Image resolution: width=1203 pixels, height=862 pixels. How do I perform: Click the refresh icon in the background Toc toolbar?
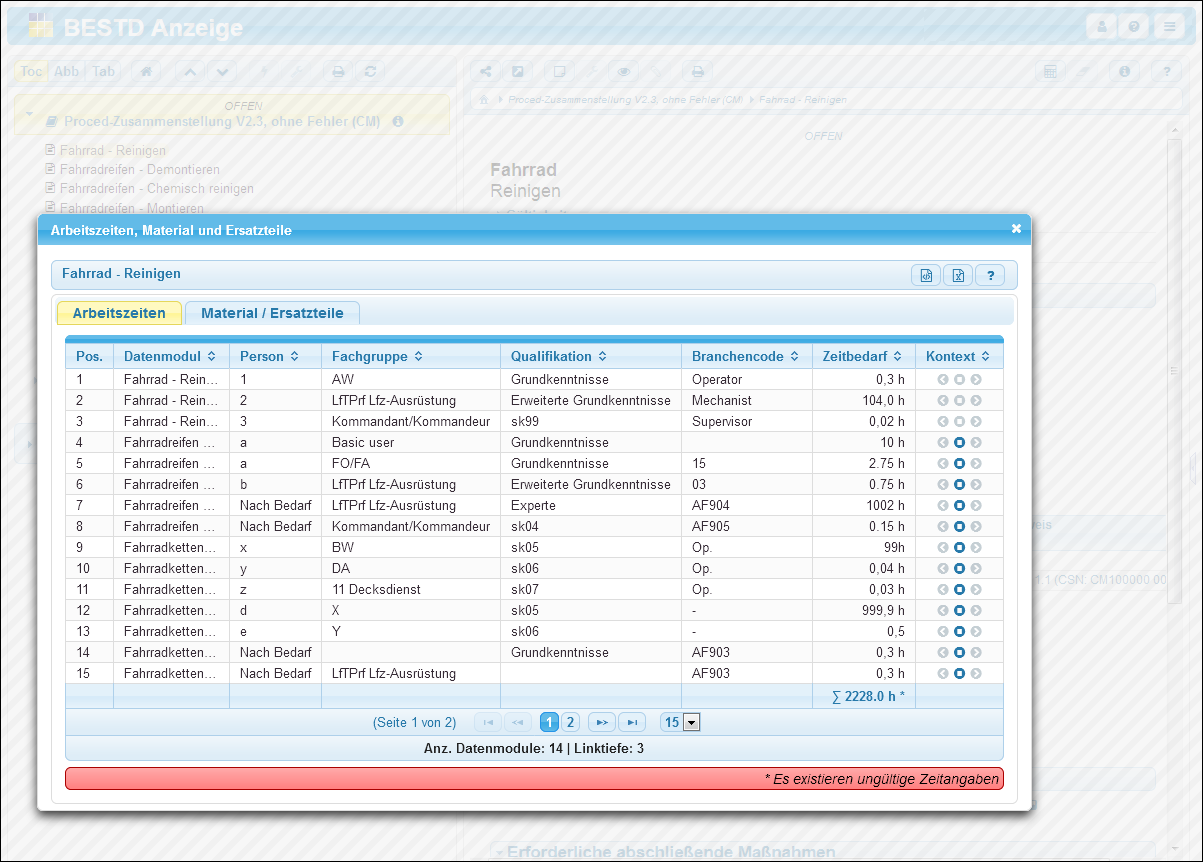pos(370,71)
